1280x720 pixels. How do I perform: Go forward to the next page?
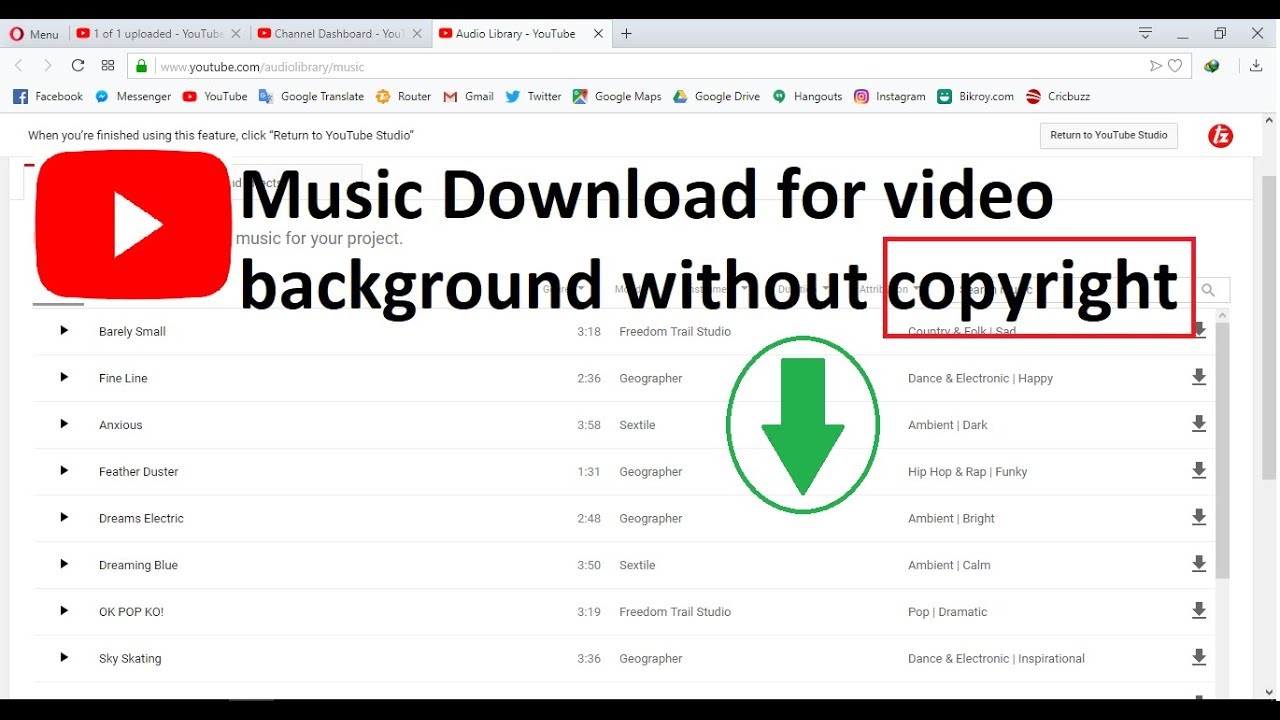pyautogui.click(x=47, y=66)
